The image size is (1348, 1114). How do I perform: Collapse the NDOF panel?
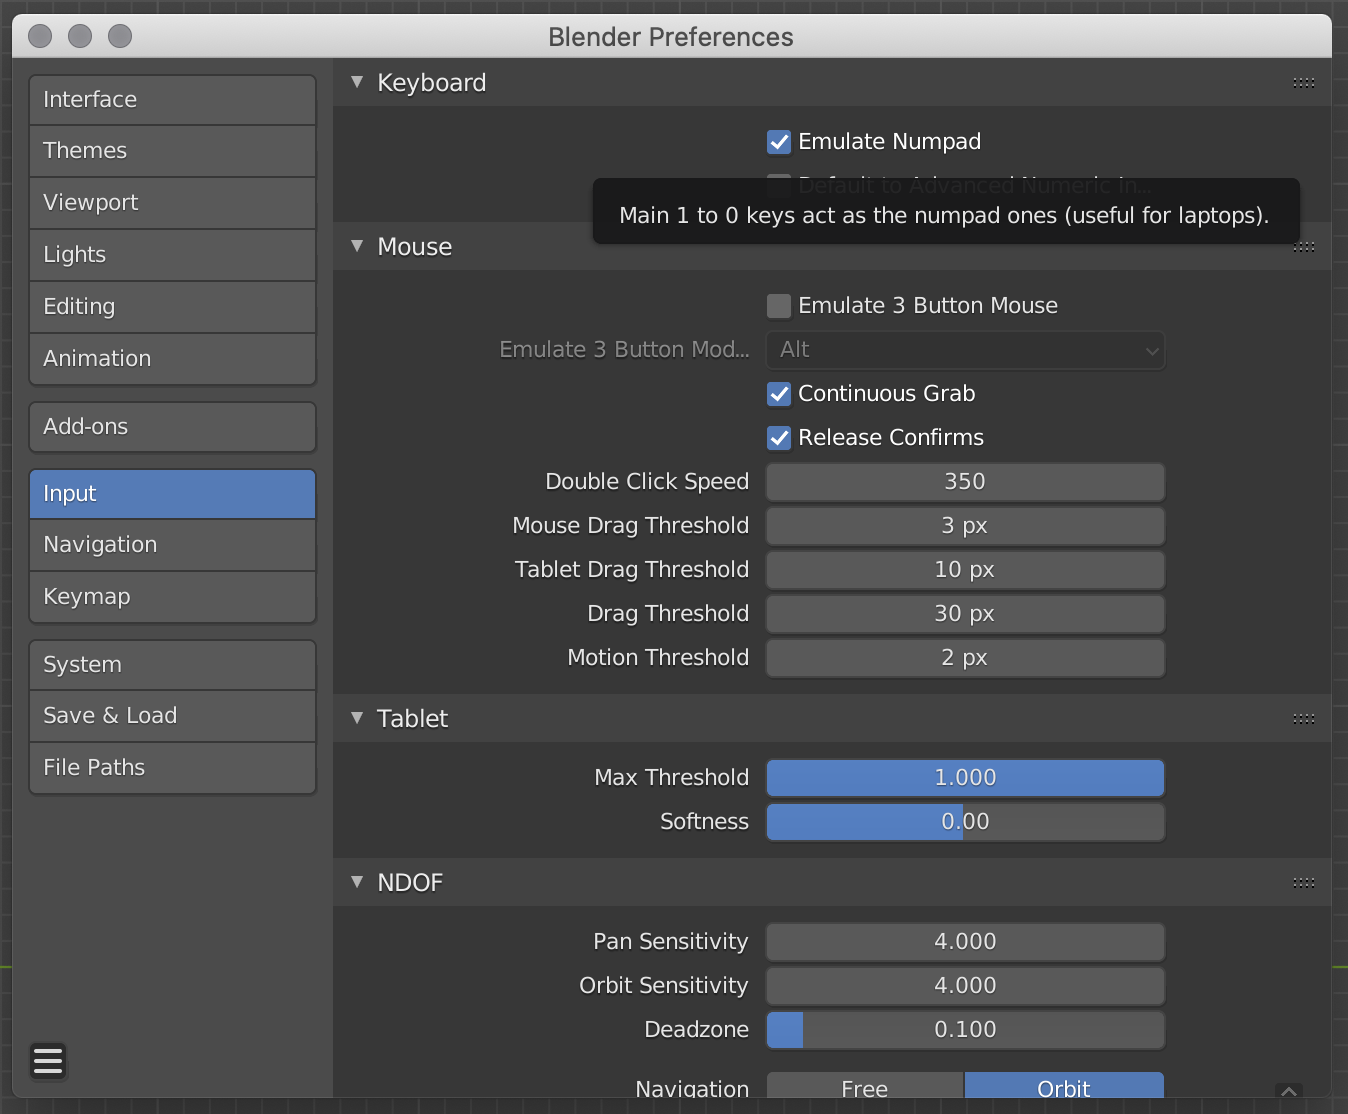[357, 883]
